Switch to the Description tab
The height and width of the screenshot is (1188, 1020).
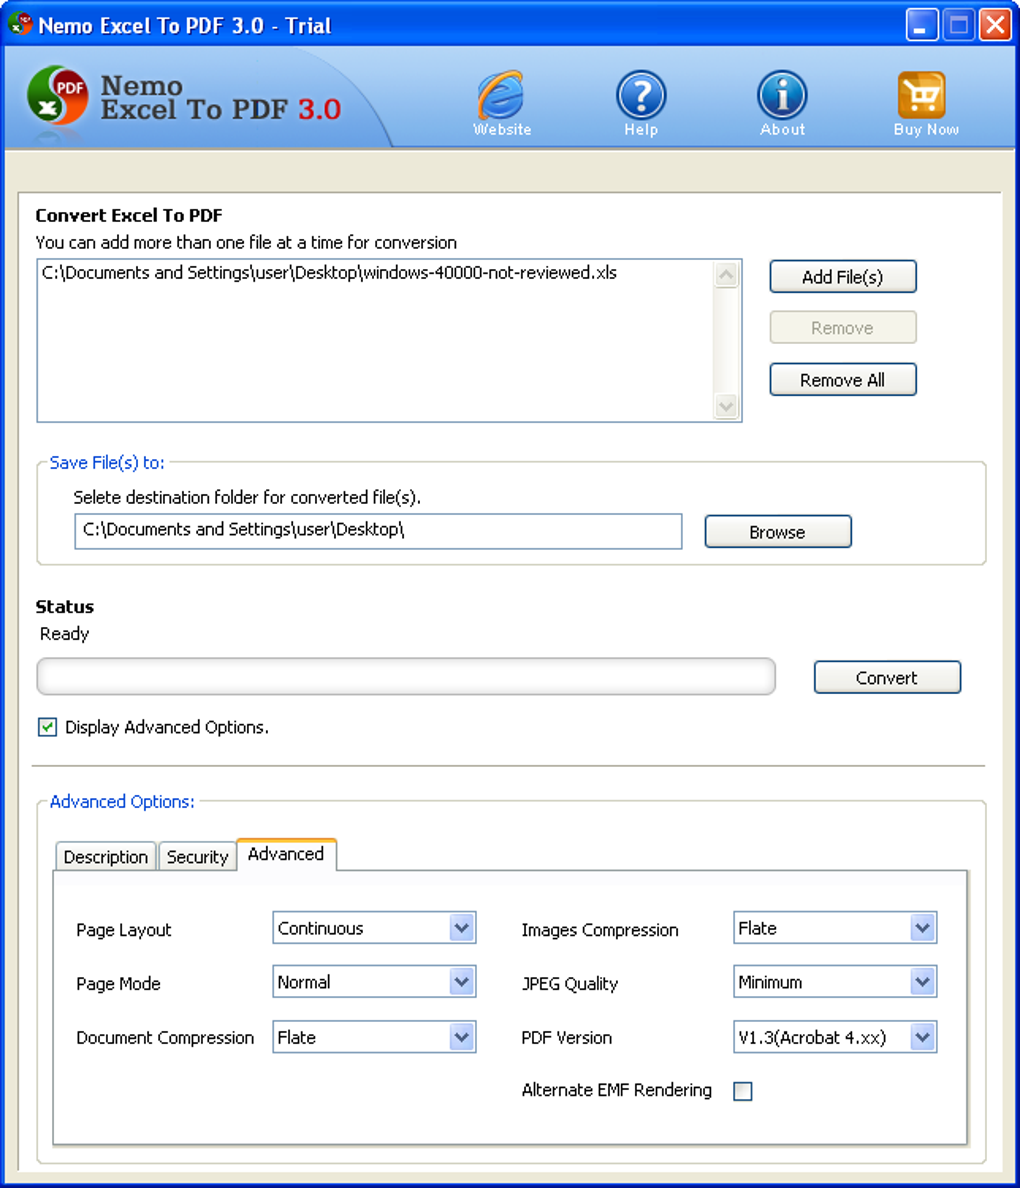(x=105, y=856)
